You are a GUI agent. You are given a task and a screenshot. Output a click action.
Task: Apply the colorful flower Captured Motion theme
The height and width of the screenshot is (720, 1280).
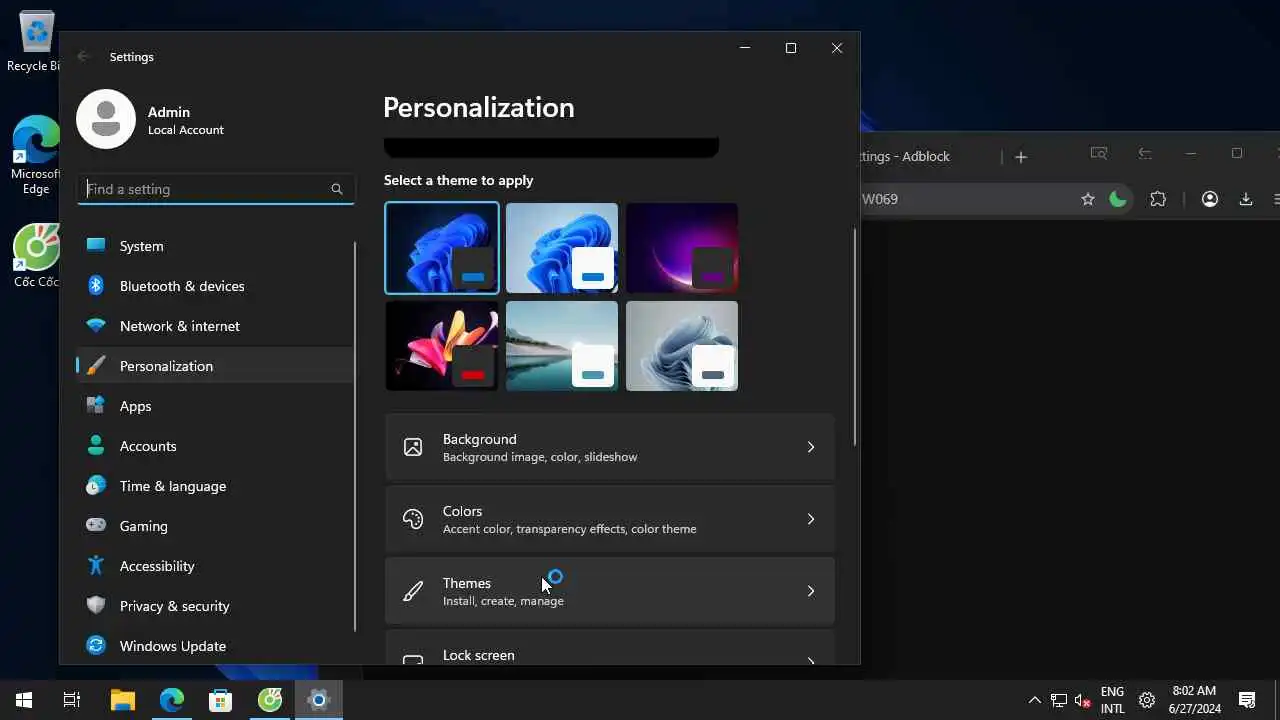[442, 346]
